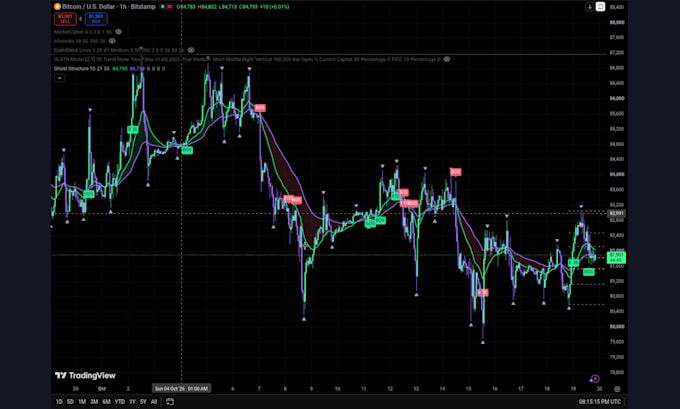Set the time range to 1Y
The width and height of the screenshot is (680, 409).
(133, 402)
